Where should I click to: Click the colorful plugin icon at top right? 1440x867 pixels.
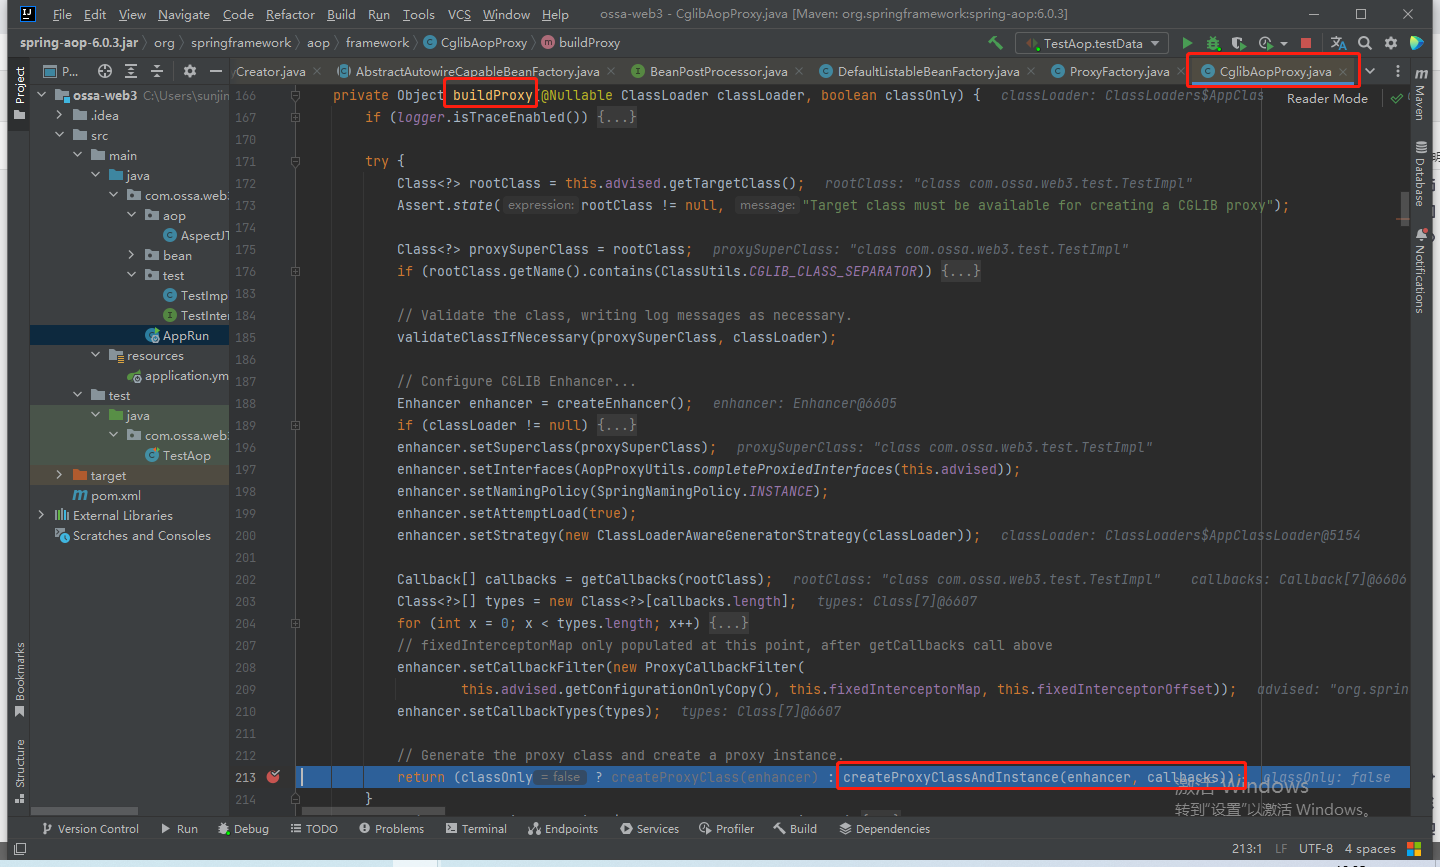click(x=1416, y=43)
